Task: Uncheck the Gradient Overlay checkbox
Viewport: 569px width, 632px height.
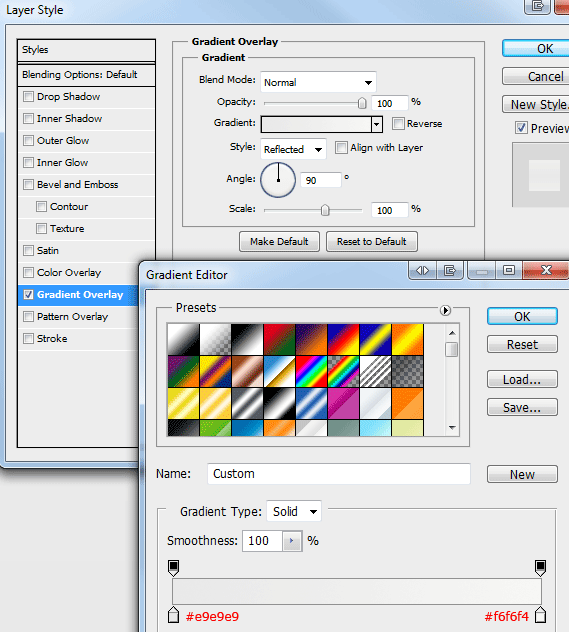Action: click(x=28, y=295)
